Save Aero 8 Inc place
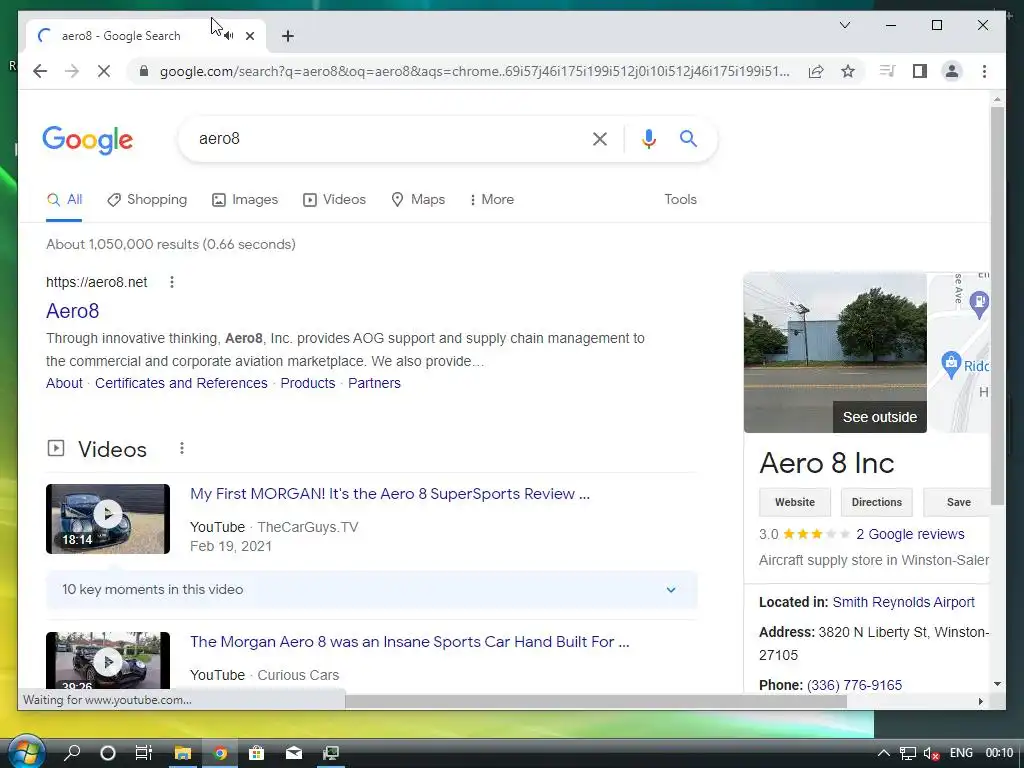The image size is (1024, 768). (x=957, y=502)
